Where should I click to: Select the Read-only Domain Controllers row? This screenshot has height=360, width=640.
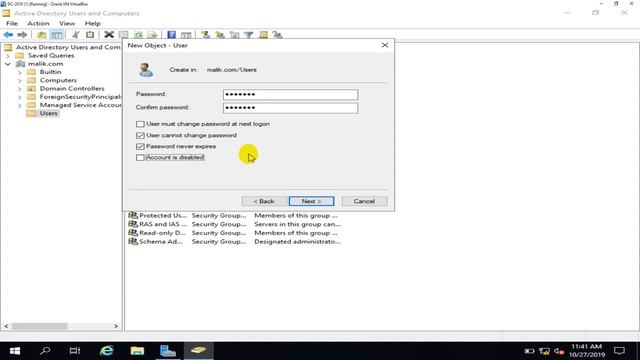click(235, 233)
